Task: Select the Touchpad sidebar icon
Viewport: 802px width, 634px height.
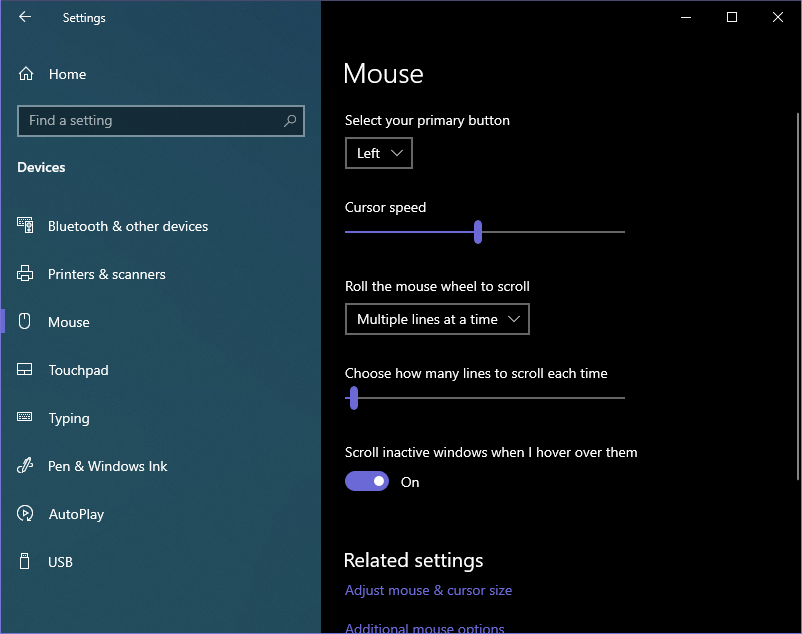Action: (26, 370)
